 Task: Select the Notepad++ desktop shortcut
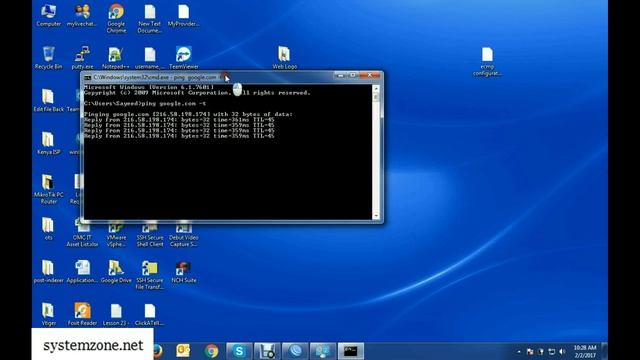(116, 58)
